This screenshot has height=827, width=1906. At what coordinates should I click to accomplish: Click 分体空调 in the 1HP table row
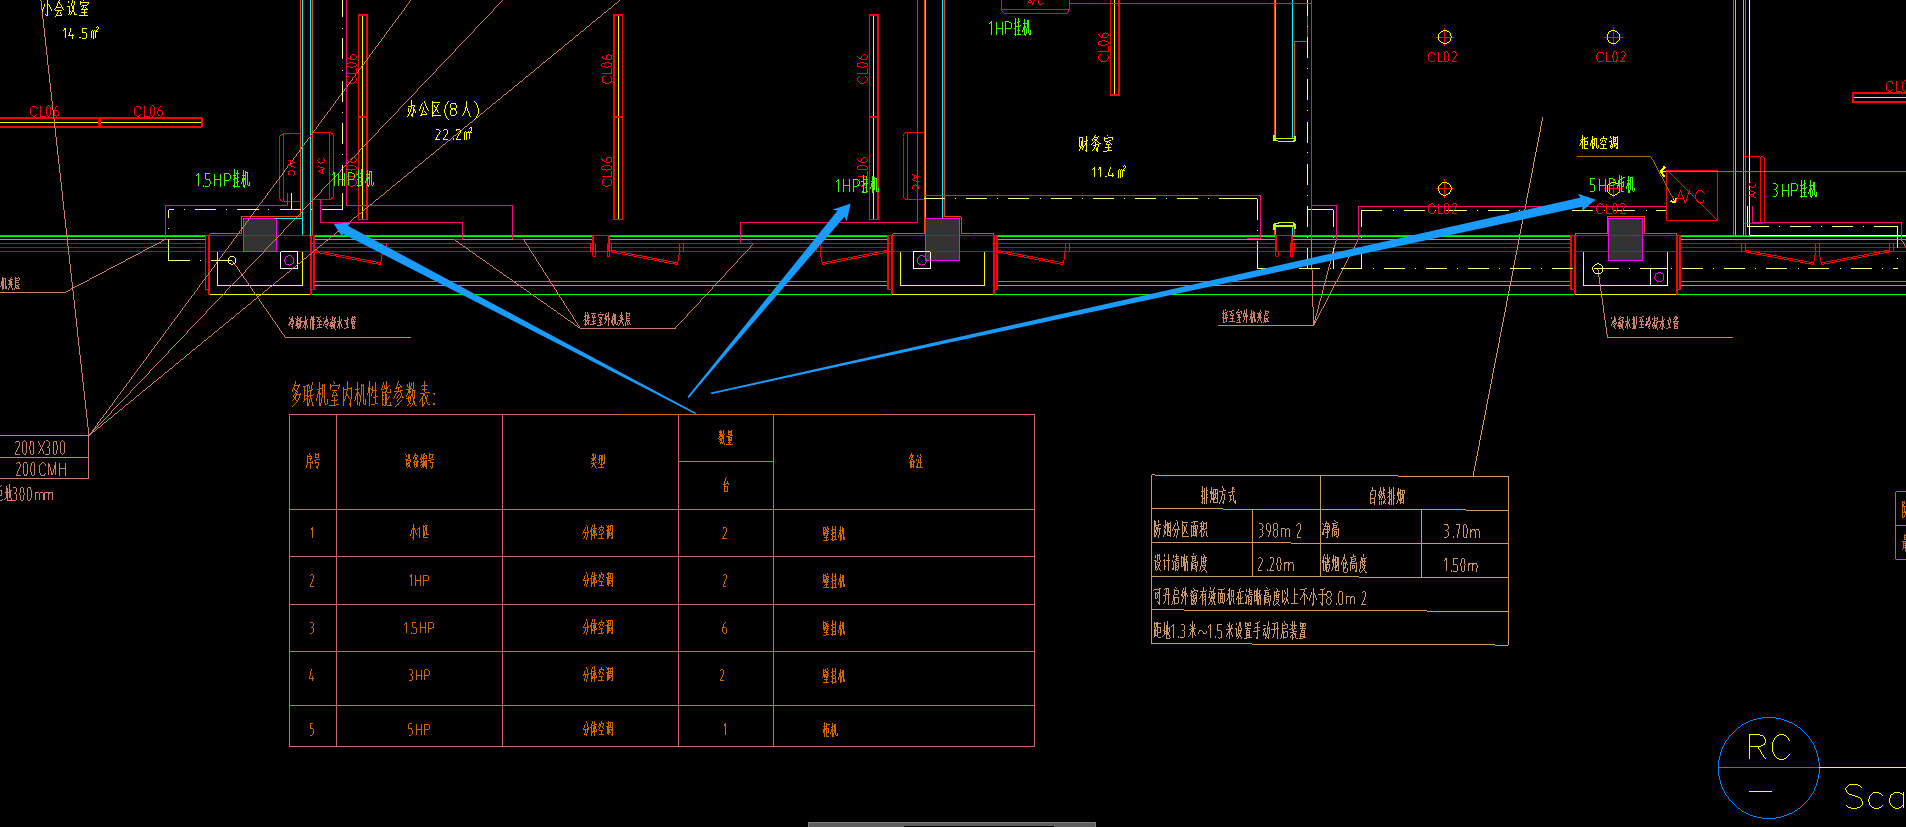(x=598, y=580)
